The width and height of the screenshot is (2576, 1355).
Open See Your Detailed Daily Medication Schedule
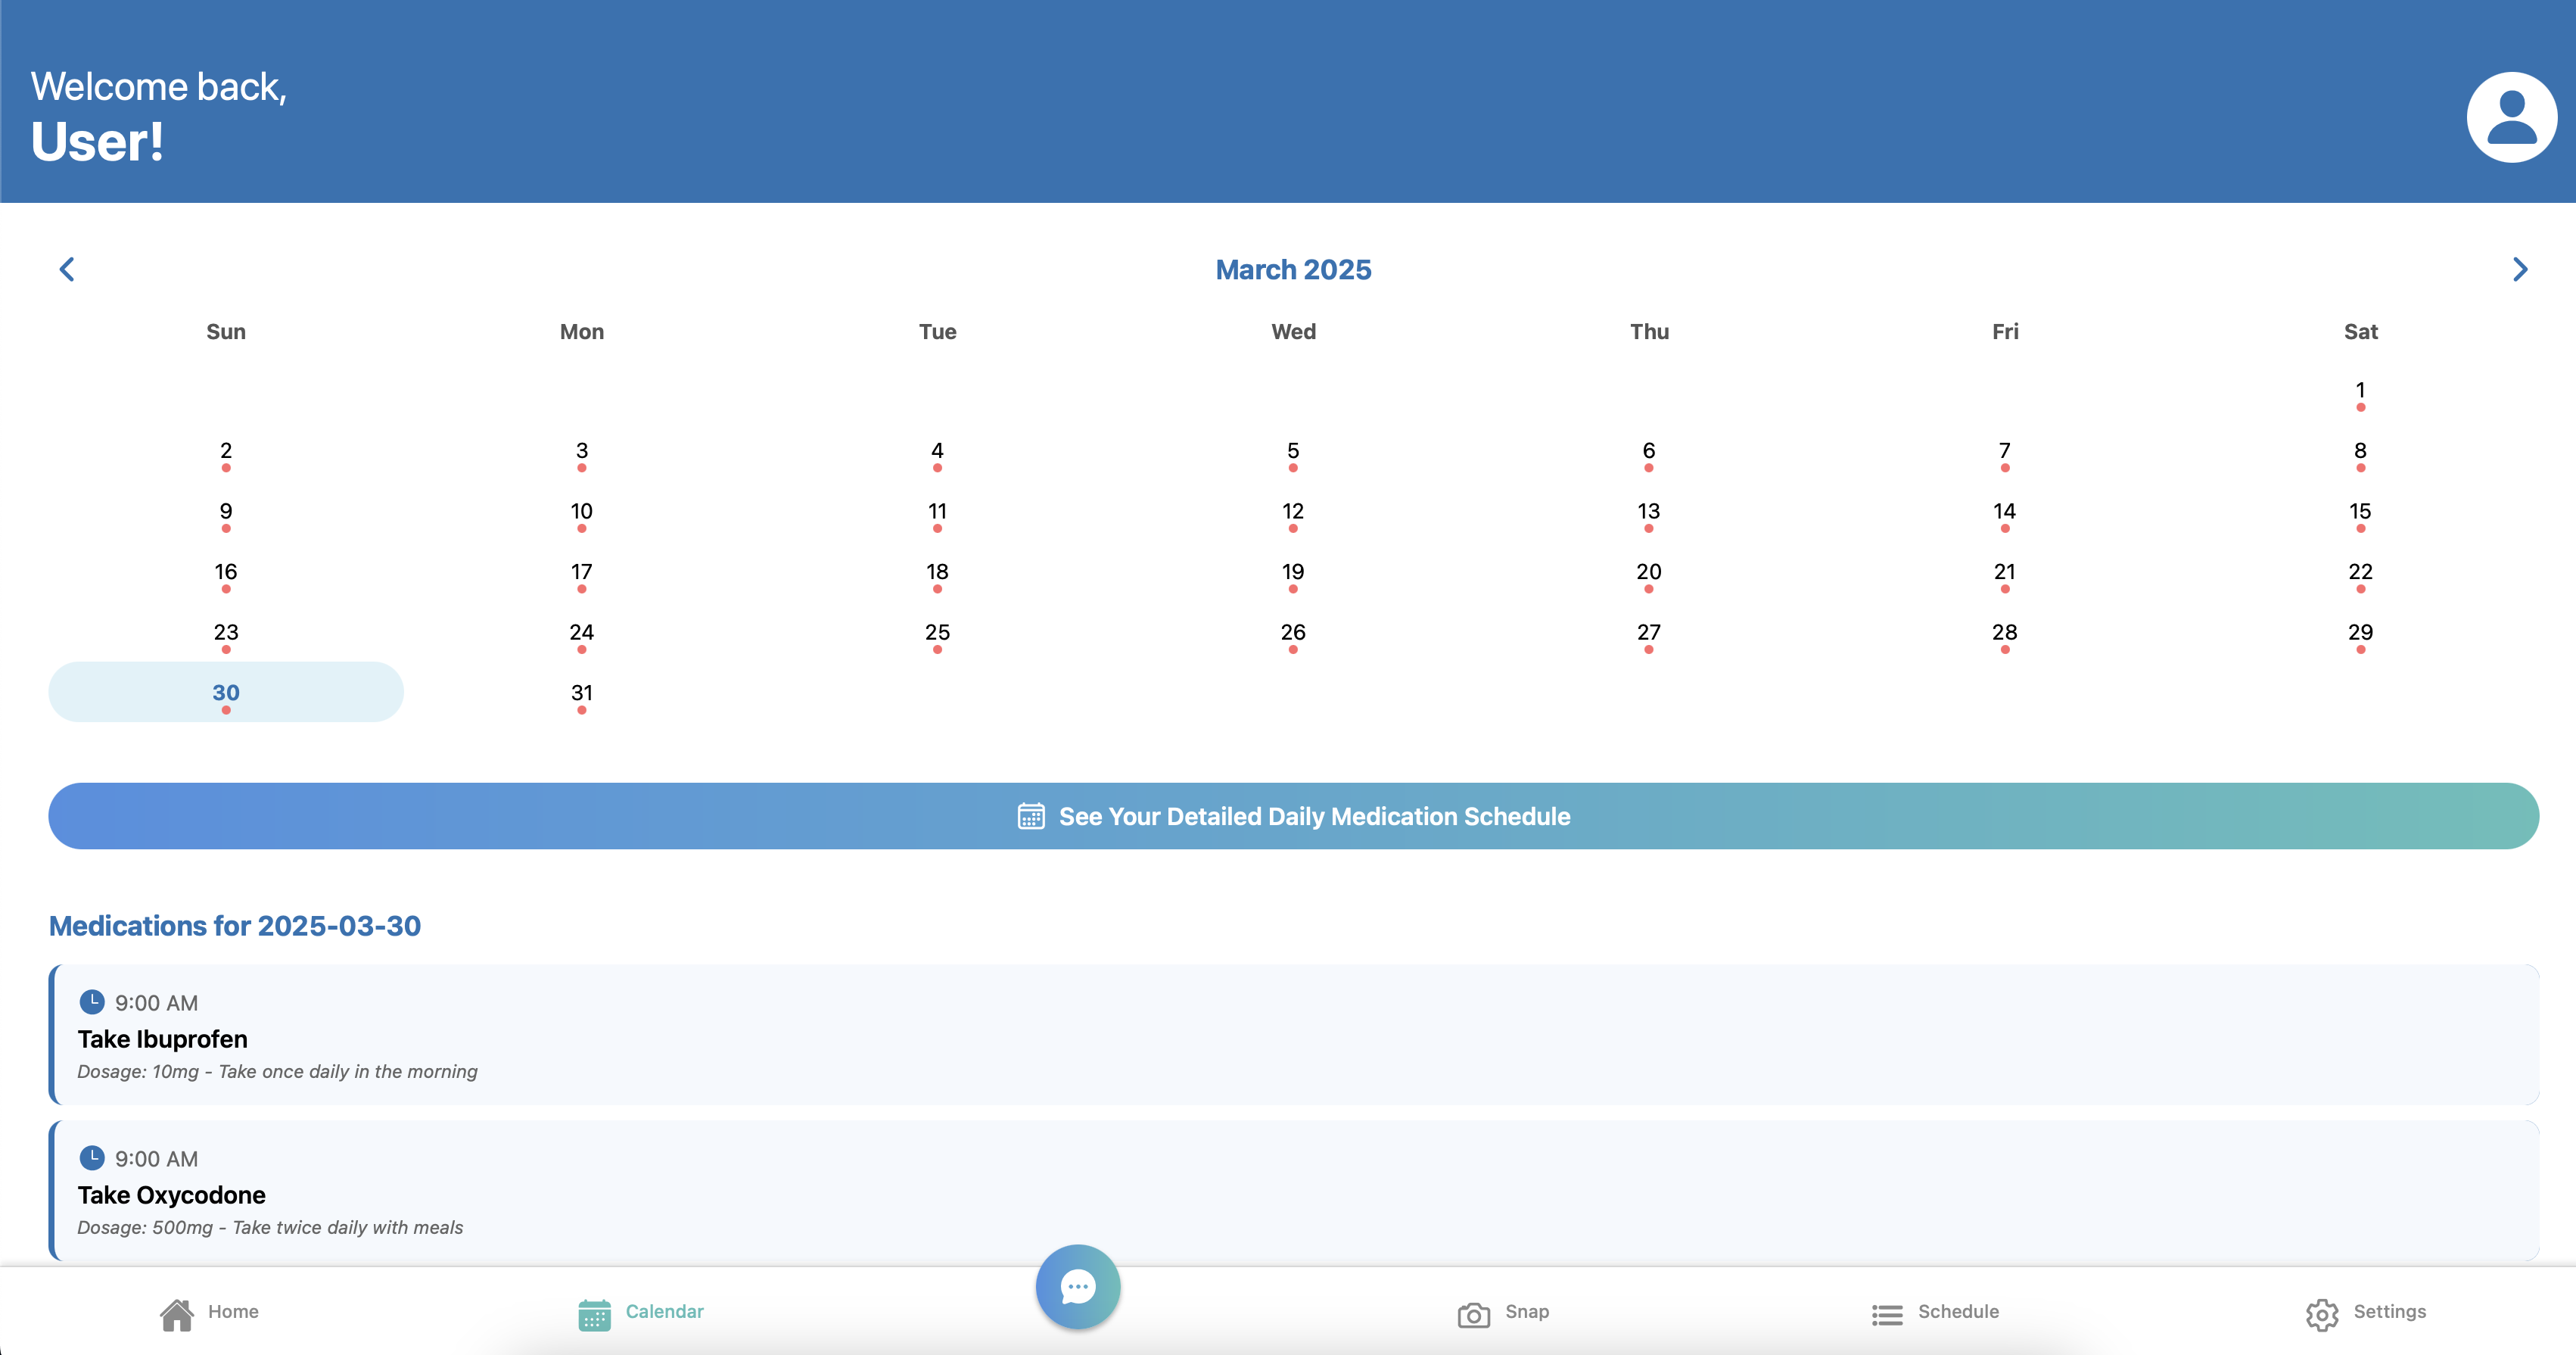point(1292,816)
